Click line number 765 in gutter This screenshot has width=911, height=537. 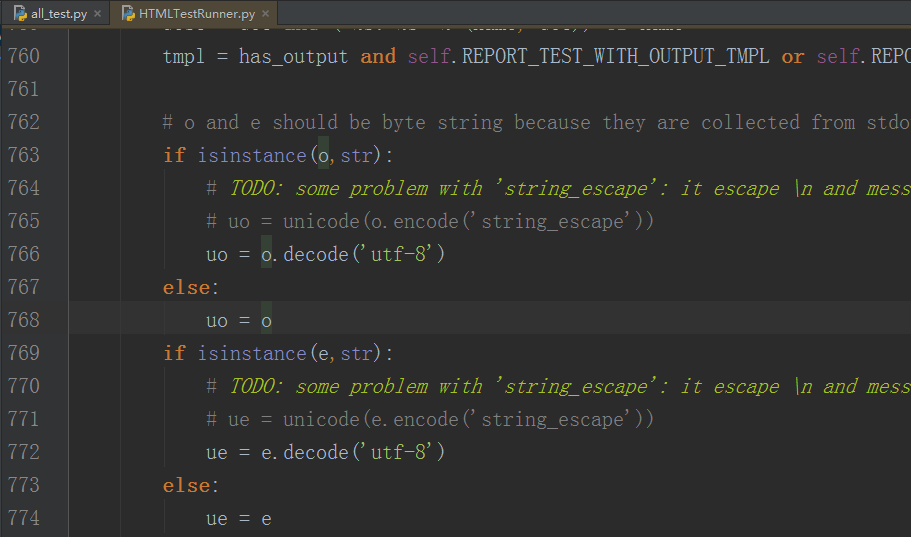pyautogui.click(x=24, y=221)
